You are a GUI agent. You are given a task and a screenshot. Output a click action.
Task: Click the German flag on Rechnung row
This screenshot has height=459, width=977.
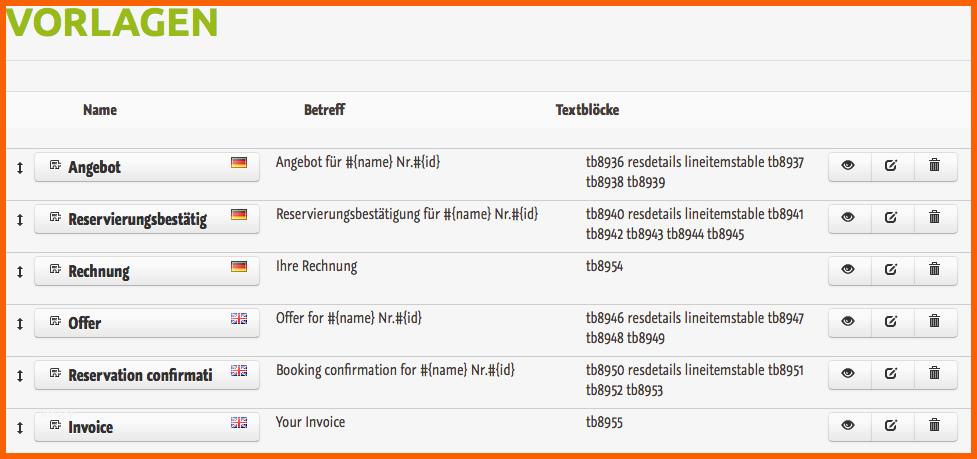239,267
